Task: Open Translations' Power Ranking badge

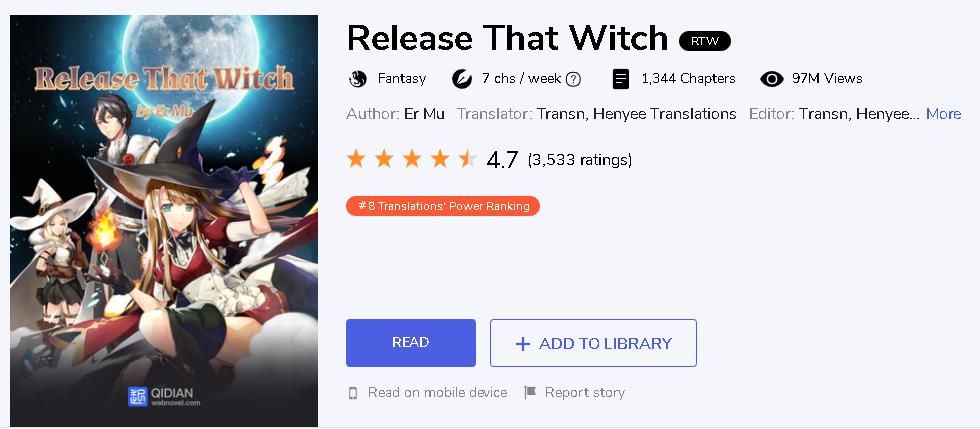Action: [x=442, y=206]
